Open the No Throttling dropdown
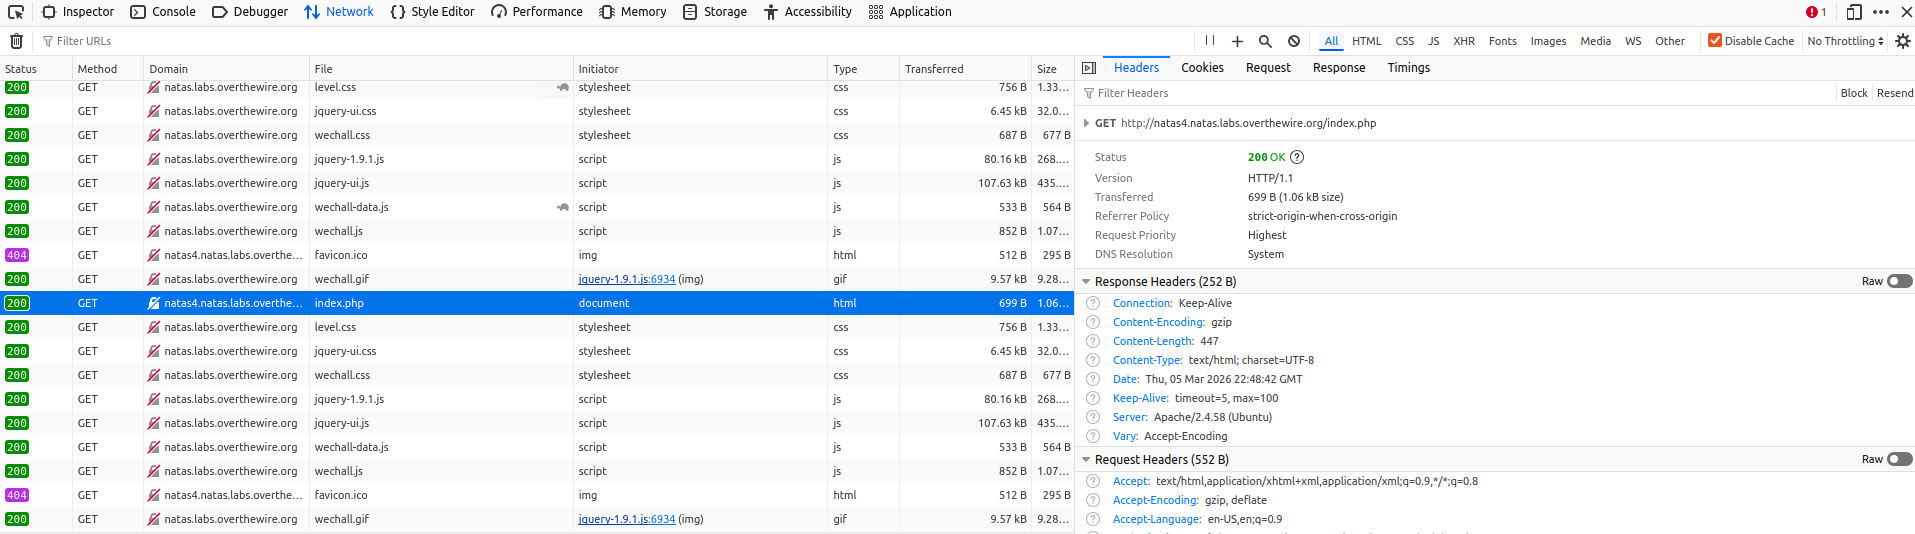The image size is (1915, 534). pyautogui.click(x=1845, y=41)
